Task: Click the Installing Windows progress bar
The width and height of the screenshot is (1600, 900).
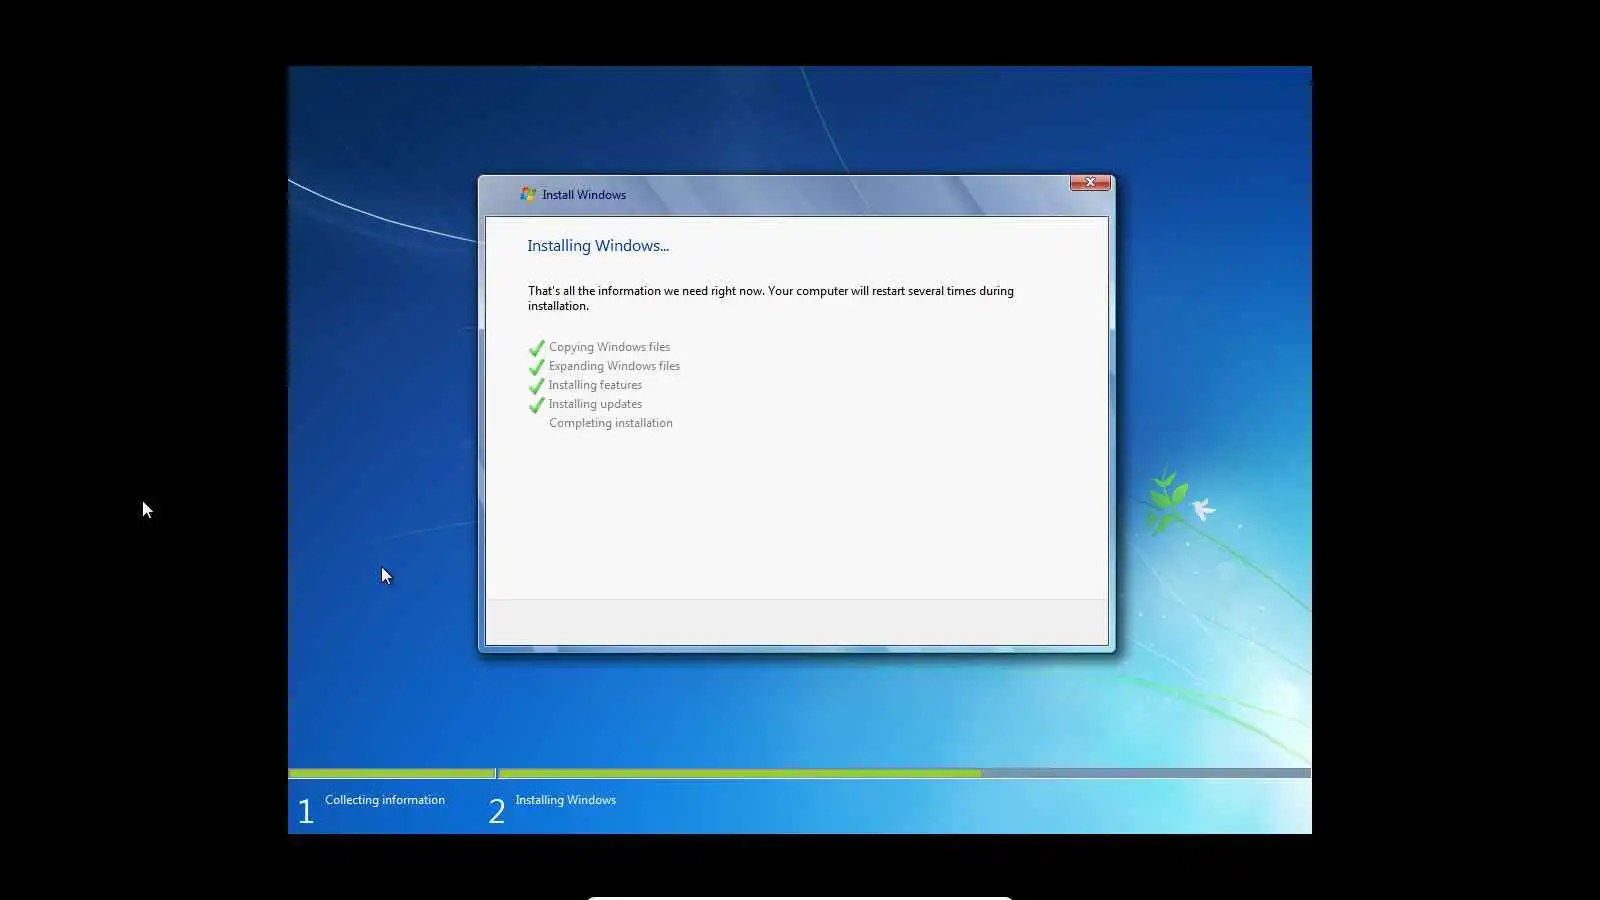Action: coord(904,773)
